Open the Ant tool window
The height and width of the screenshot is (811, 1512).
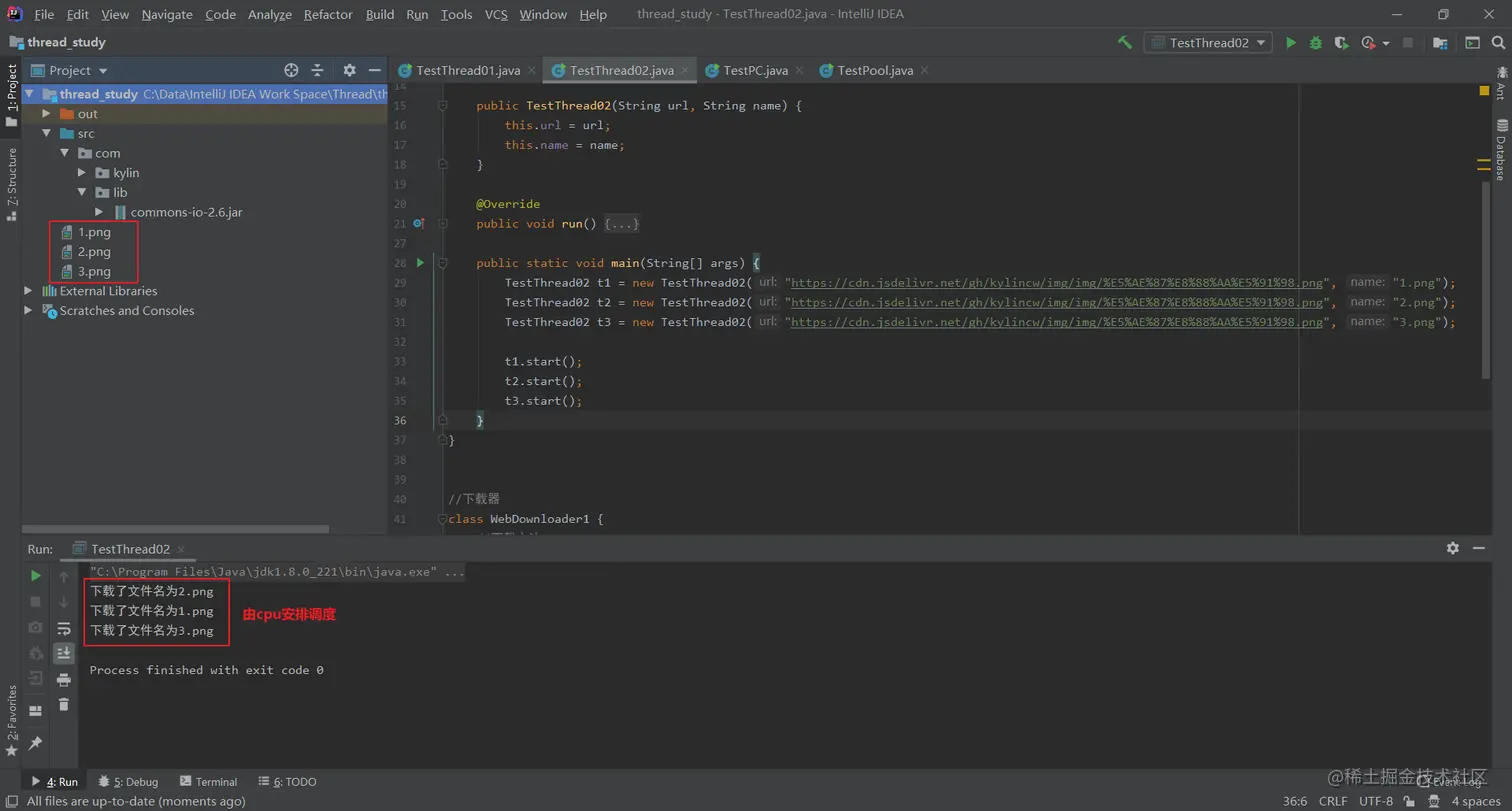pyautogui.click(x=1501, y=84)
